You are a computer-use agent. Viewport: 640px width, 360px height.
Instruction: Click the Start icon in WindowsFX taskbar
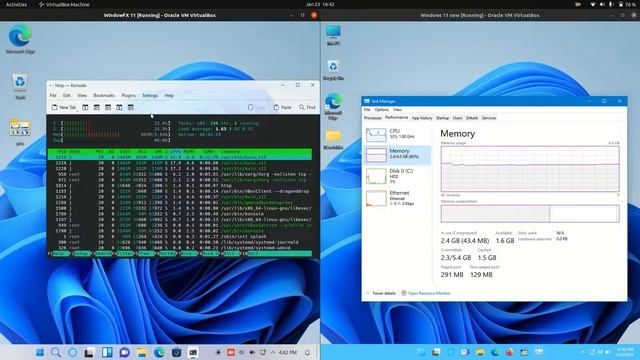coord(40,352)
